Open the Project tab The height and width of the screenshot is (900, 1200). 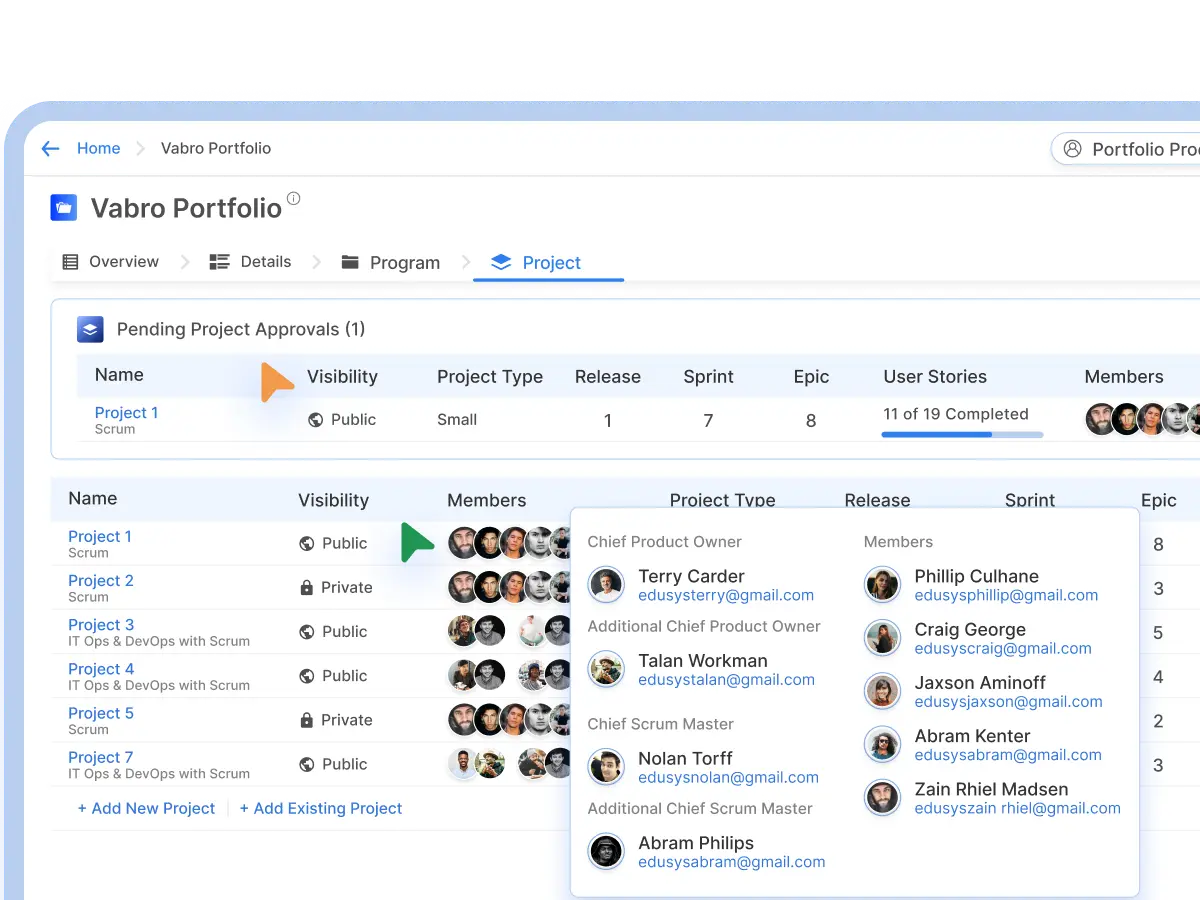(x=536, y=263)
